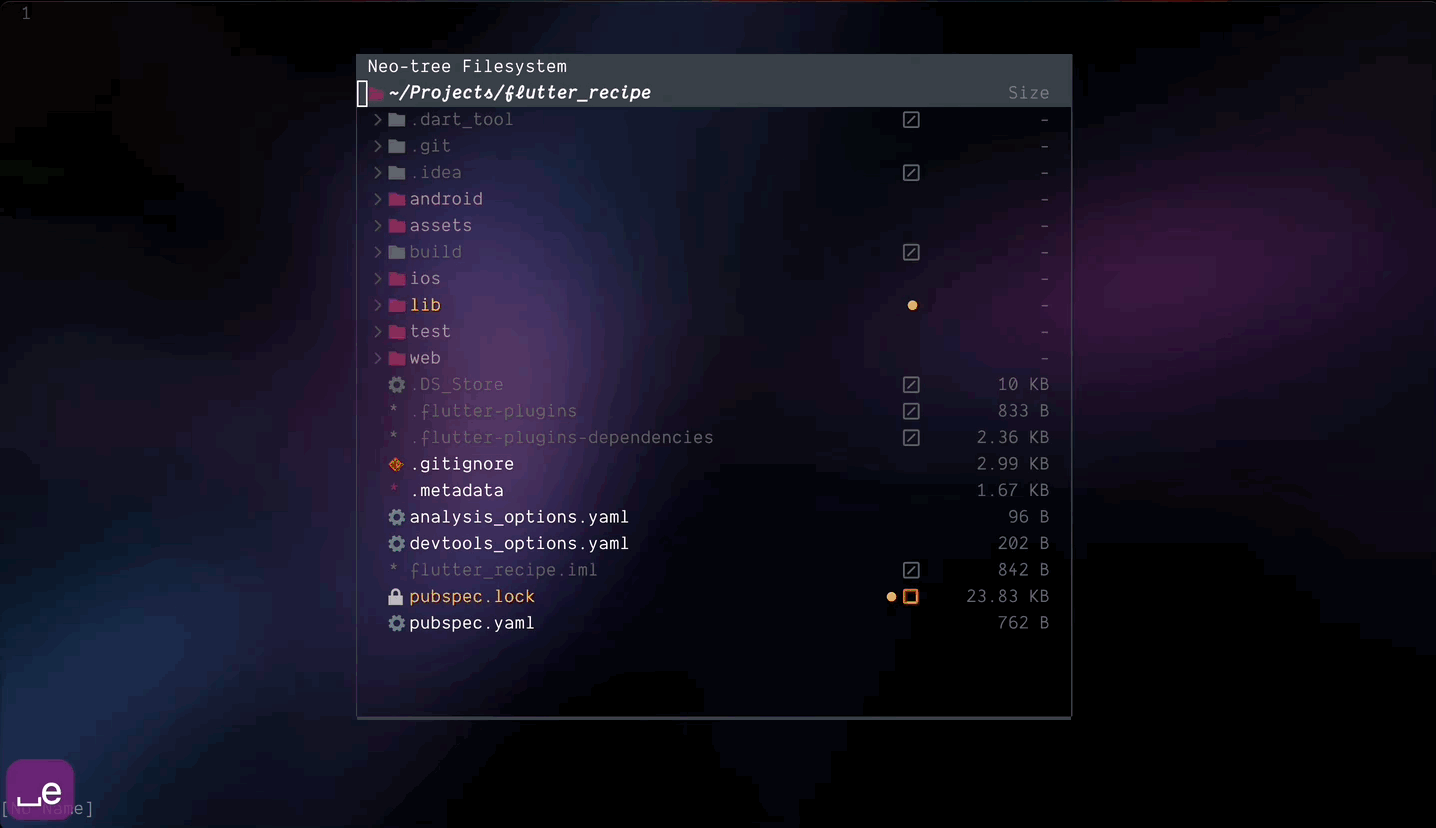Screen dimensions: 1436x828
Task: Expand the lib folder
Action: [377, 305]
